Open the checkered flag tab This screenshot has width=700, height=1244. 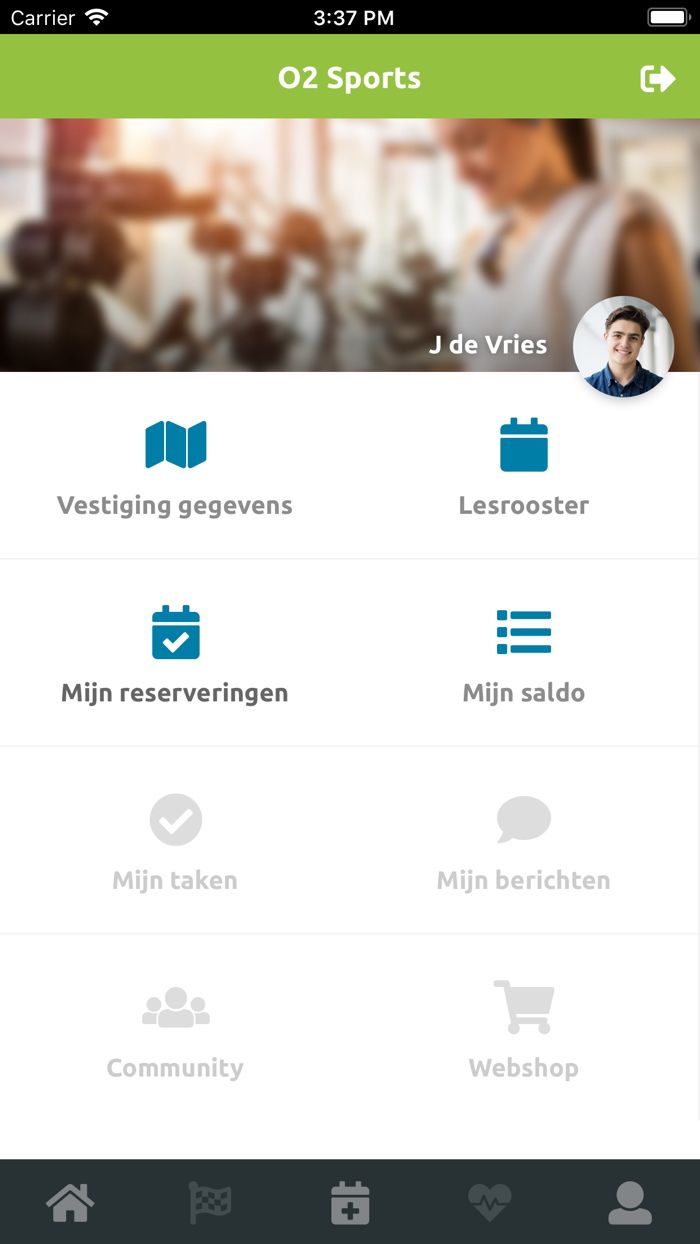click(210, 1202)
